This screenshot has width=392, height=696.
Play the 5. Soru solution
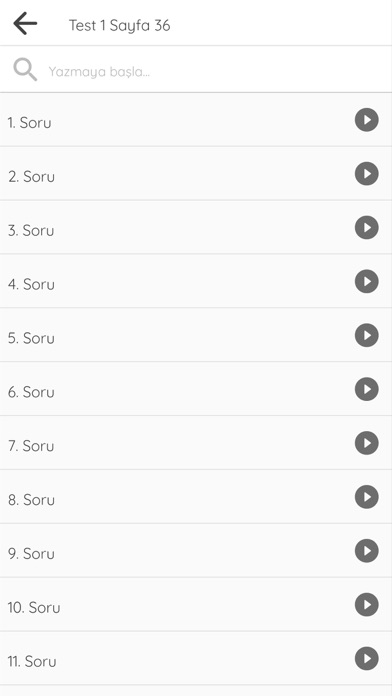tap(366, 335)
